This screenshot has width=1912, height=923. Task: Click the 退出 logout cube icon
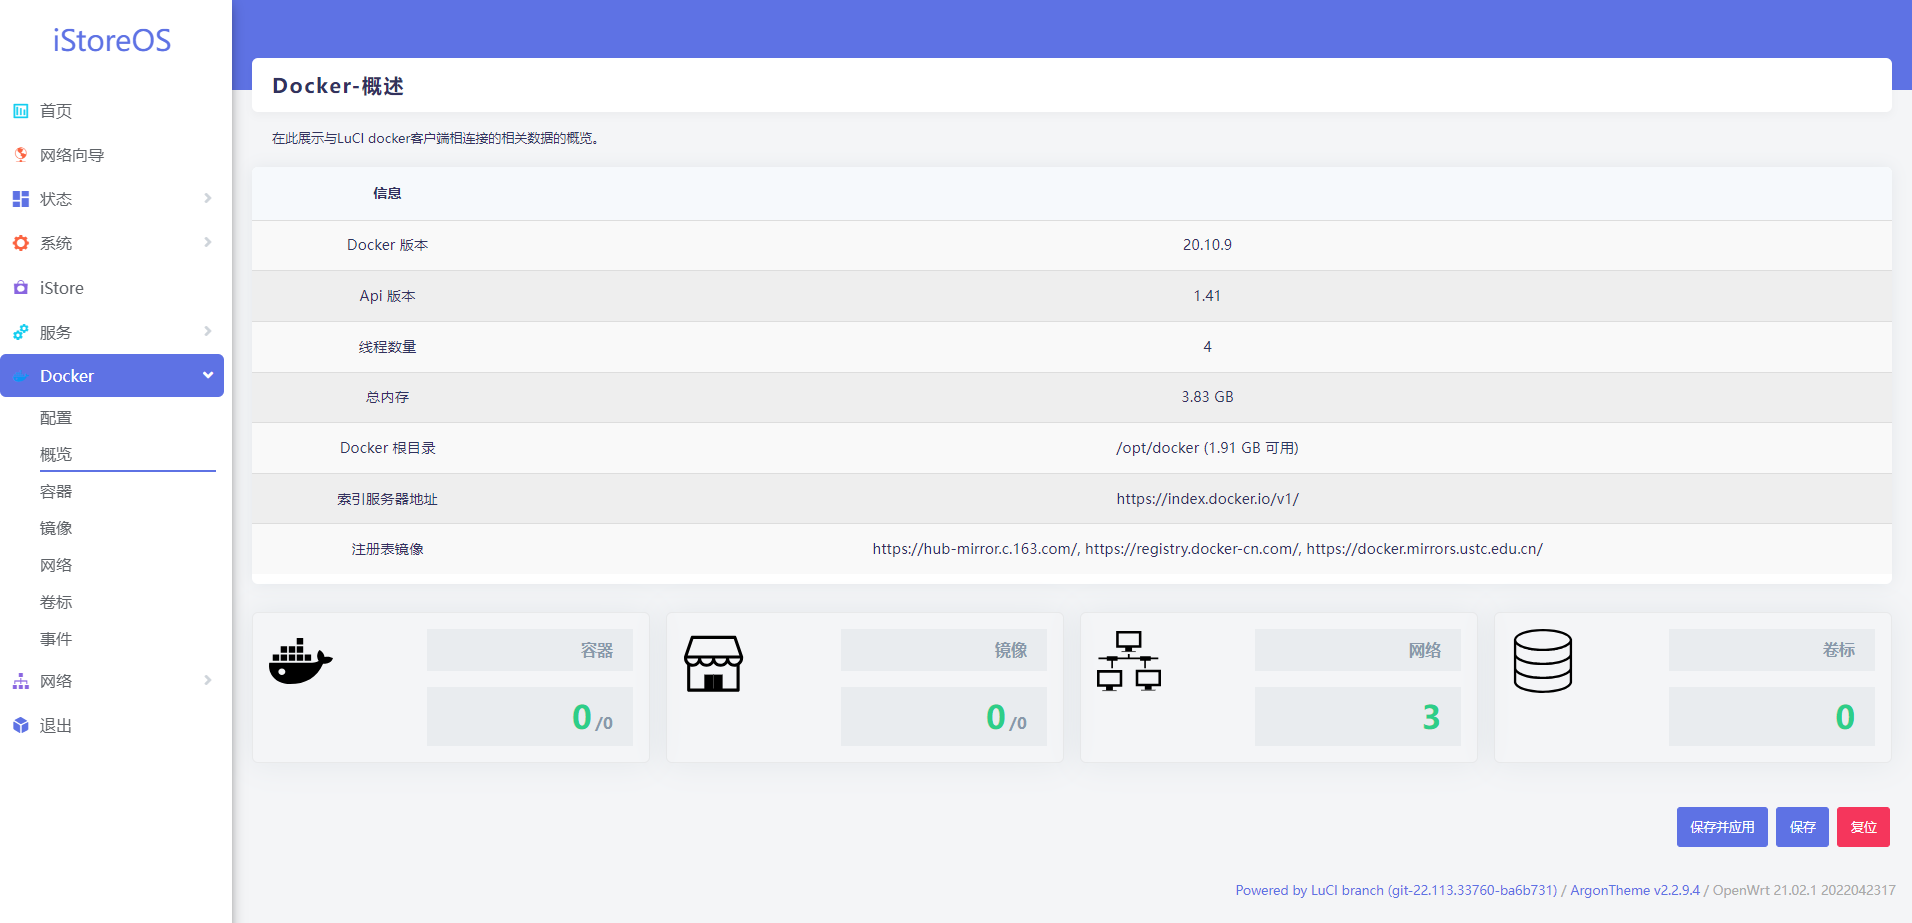20,725
